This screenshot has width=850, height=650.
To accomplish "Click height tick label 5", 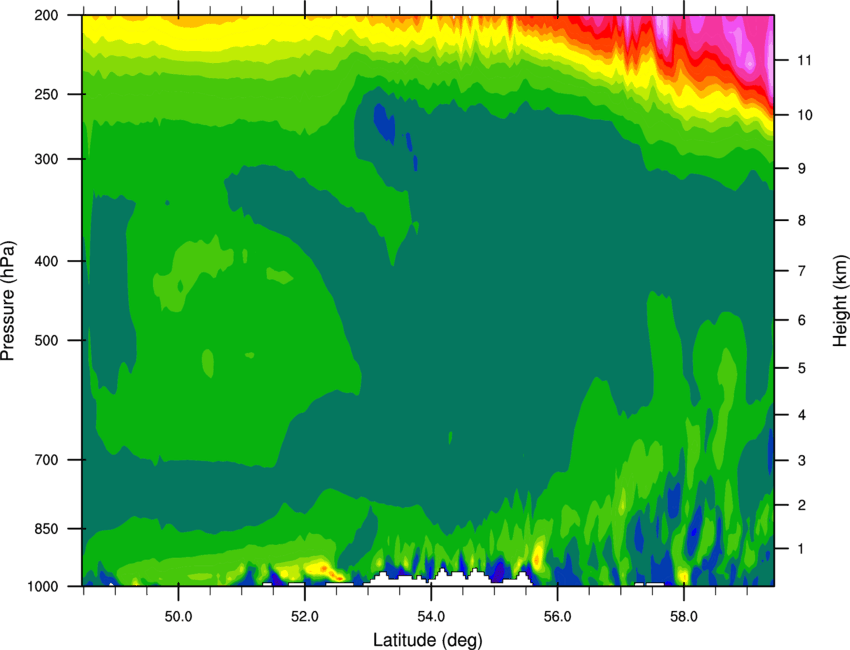I will click(801, 368).
